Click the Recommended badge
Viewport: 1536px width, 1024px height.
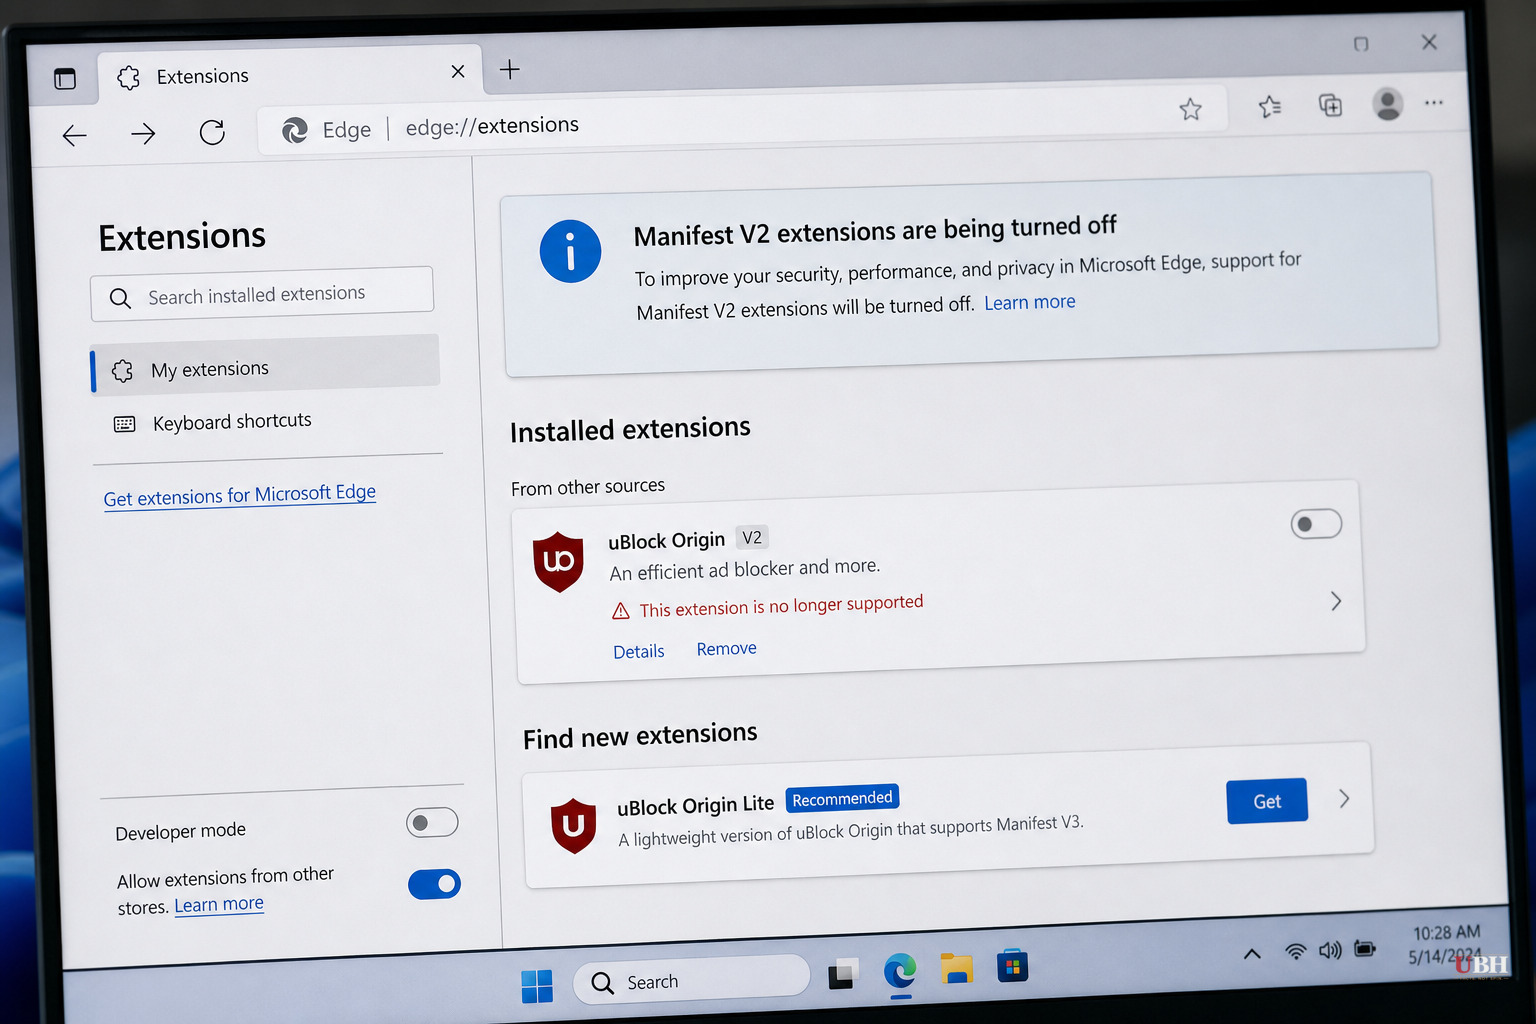click(842, 798)
